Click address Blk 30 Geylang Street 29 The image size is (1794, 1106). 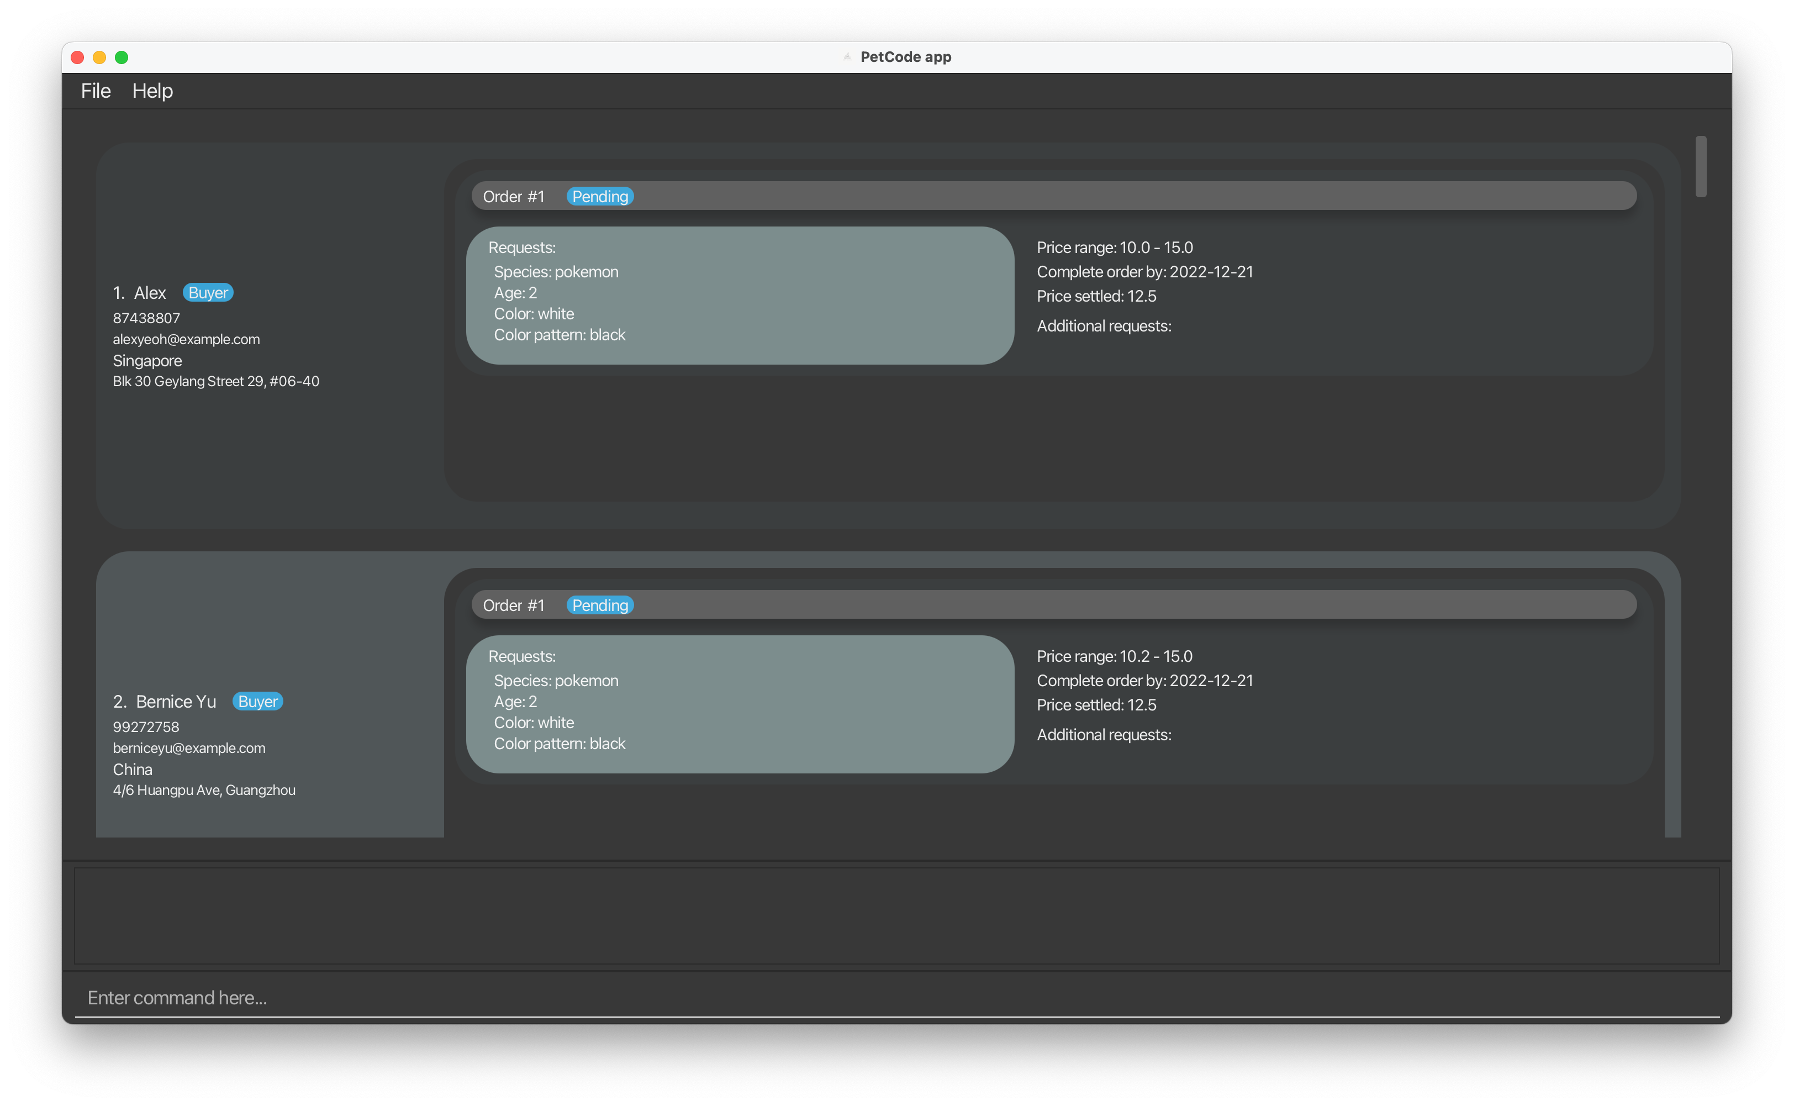tap(216, 381)
